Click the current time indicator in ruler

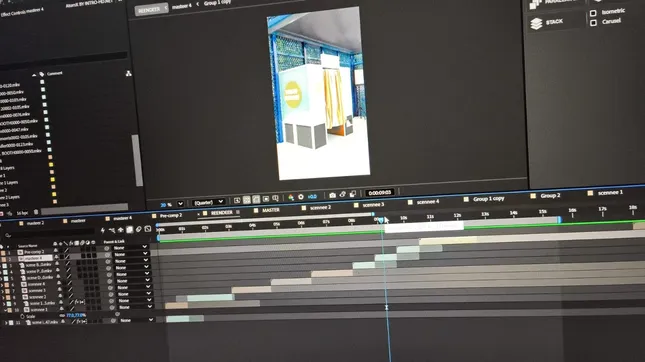click(x=381, y=220)
